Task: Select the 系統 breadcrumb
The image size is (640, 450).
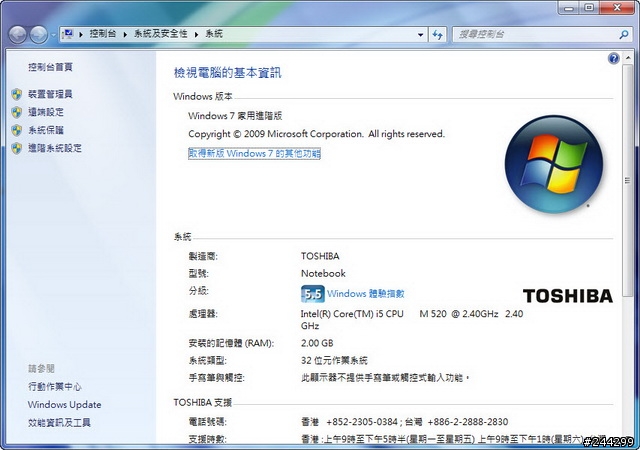Action: coord(214,34)
